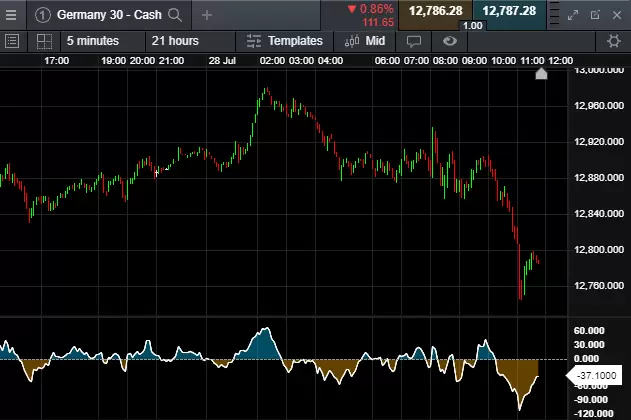Click the search magnifier beside Germany 30 - Cash
The image size is (631, 420).
pos(176,15)
